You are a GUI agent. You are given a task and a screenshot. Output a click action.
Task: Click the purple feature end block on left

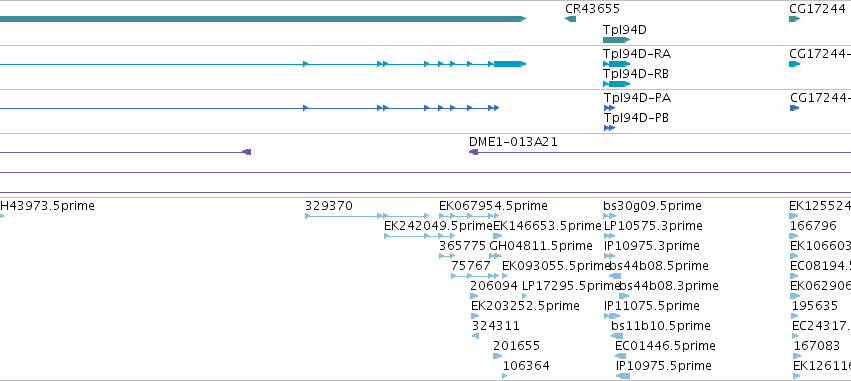[246, 152]
